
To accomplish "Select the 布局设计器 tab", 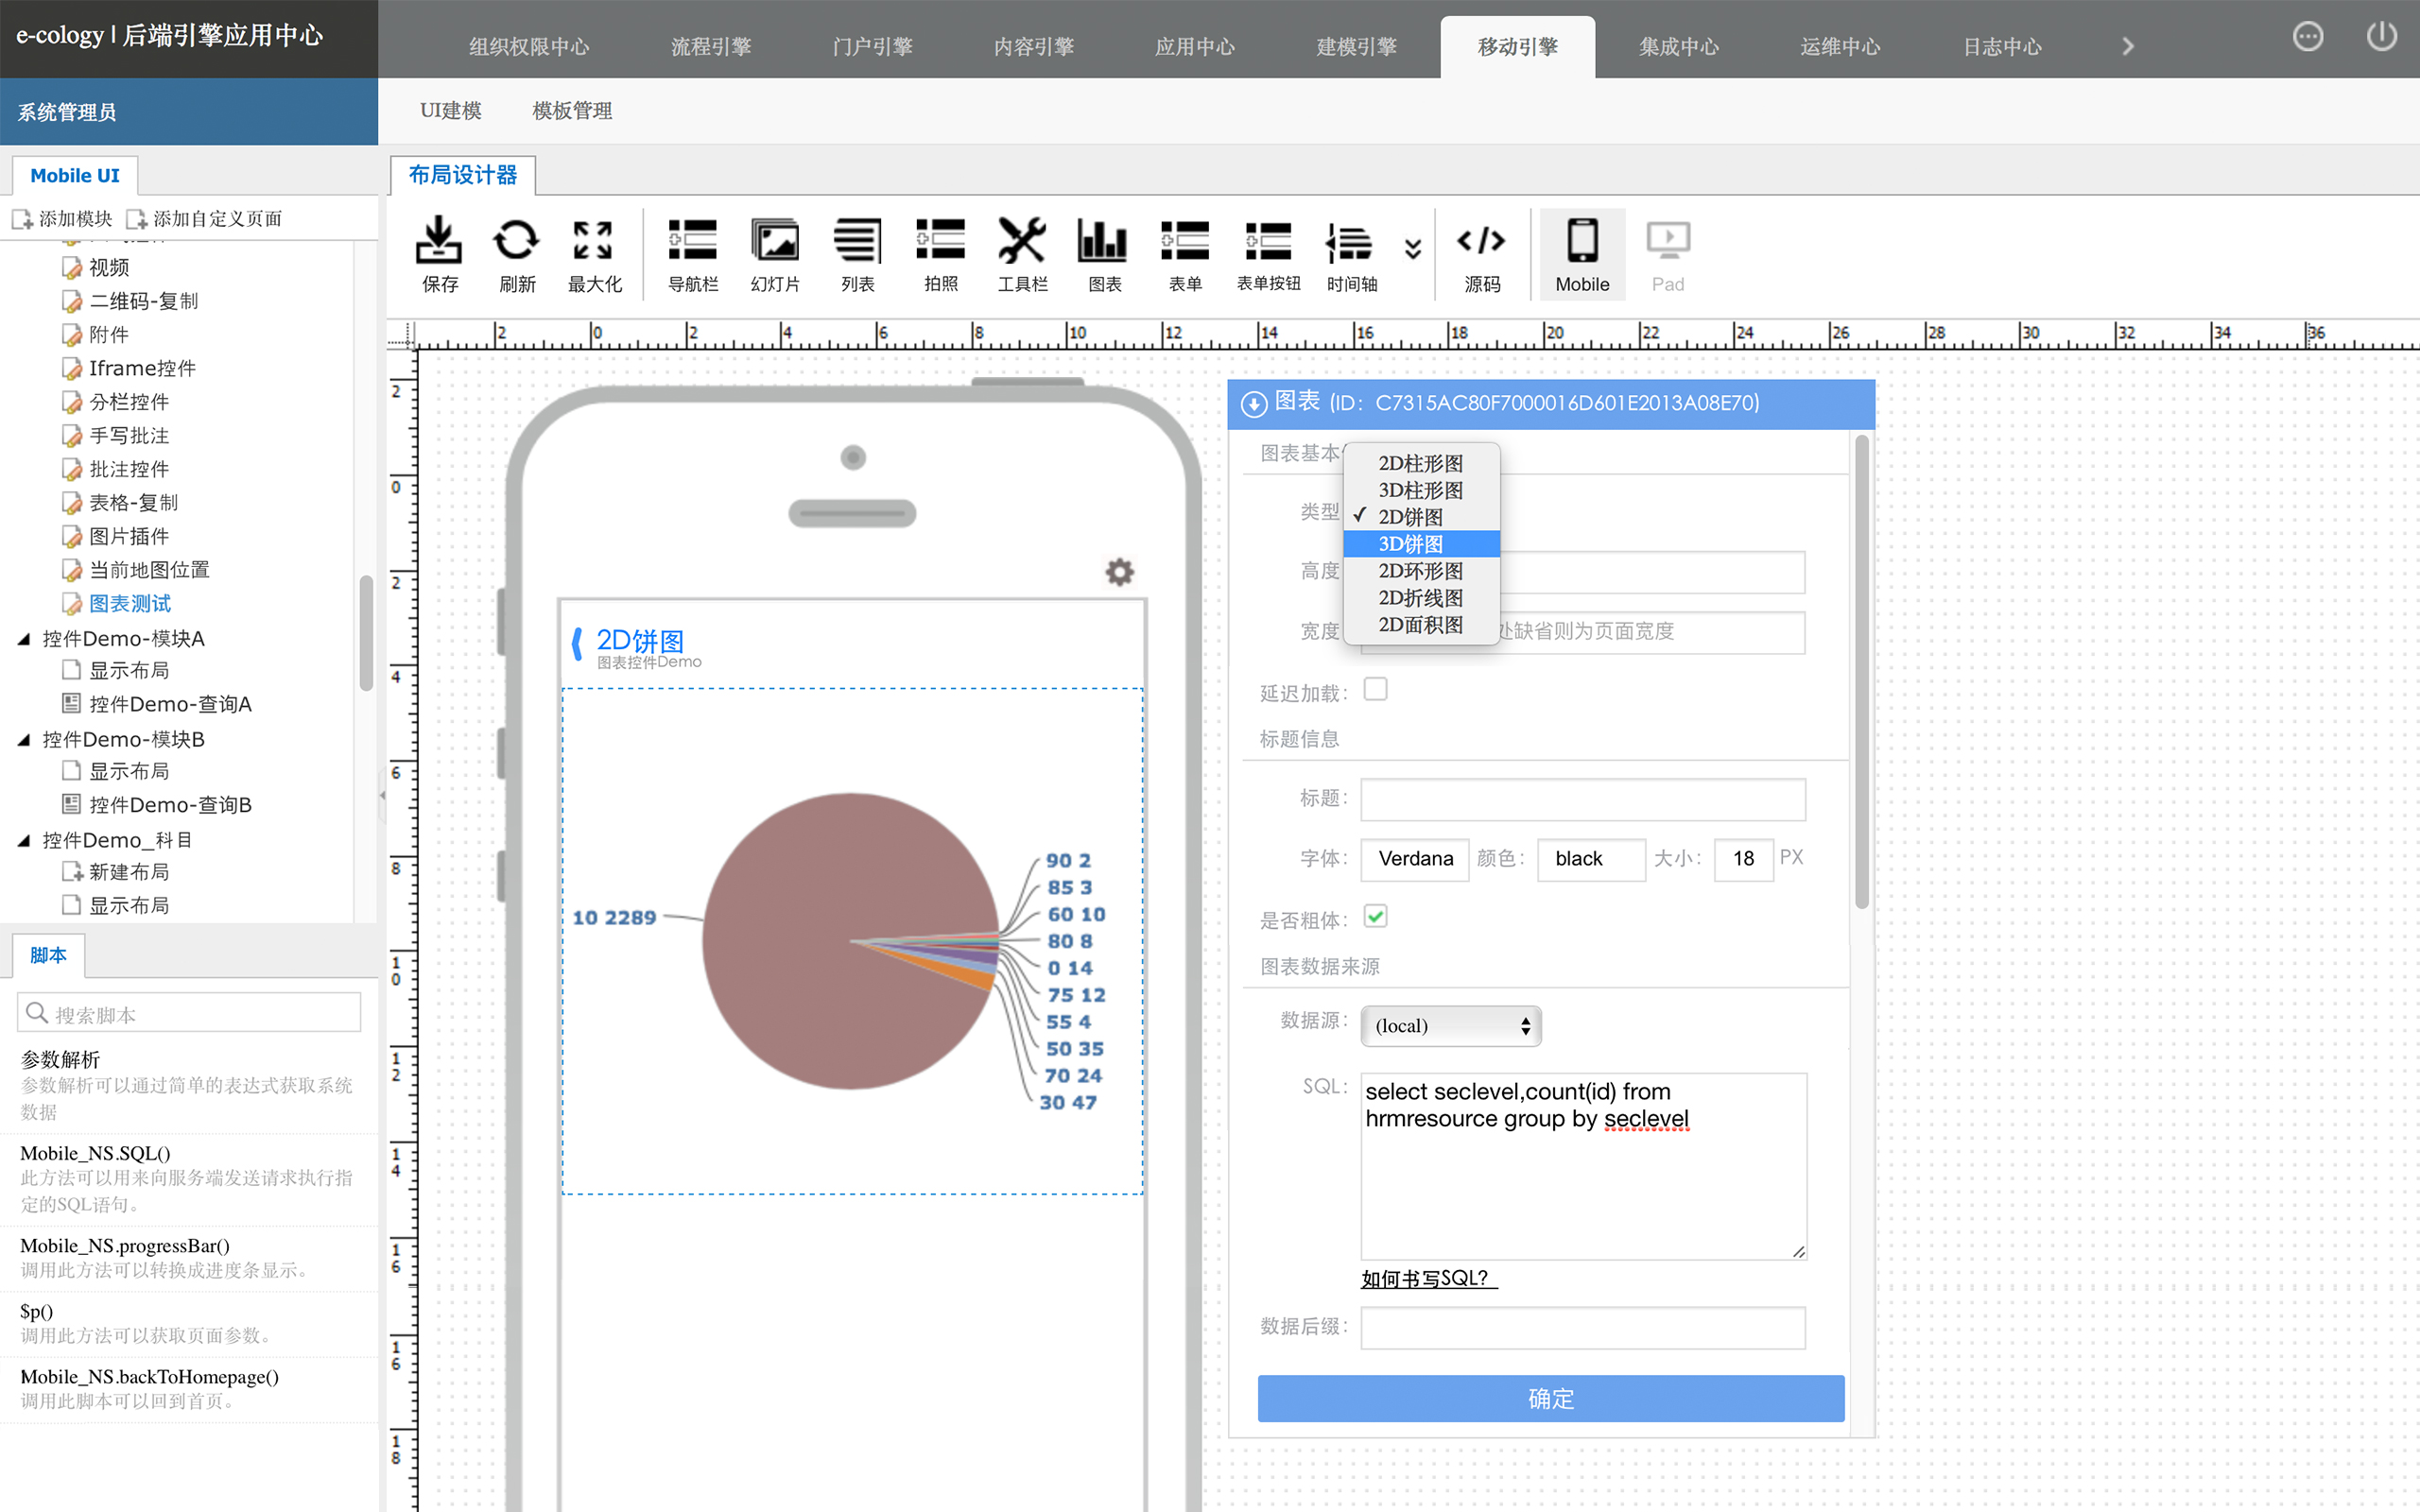I will [463, 175].
